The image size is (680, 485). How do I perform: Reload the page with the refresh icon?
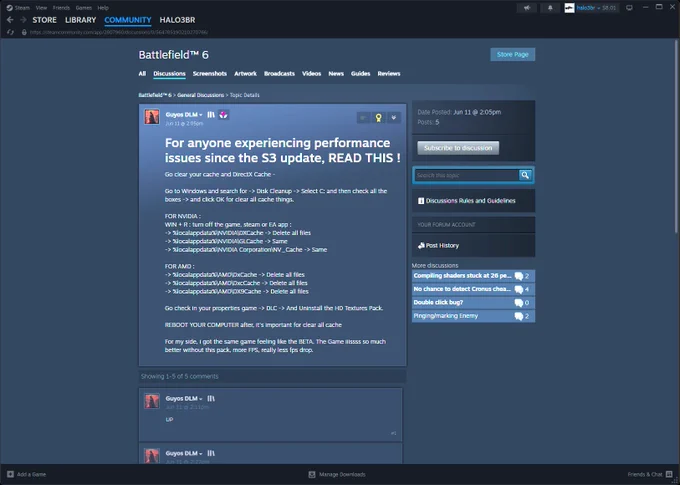click(10, 32)
